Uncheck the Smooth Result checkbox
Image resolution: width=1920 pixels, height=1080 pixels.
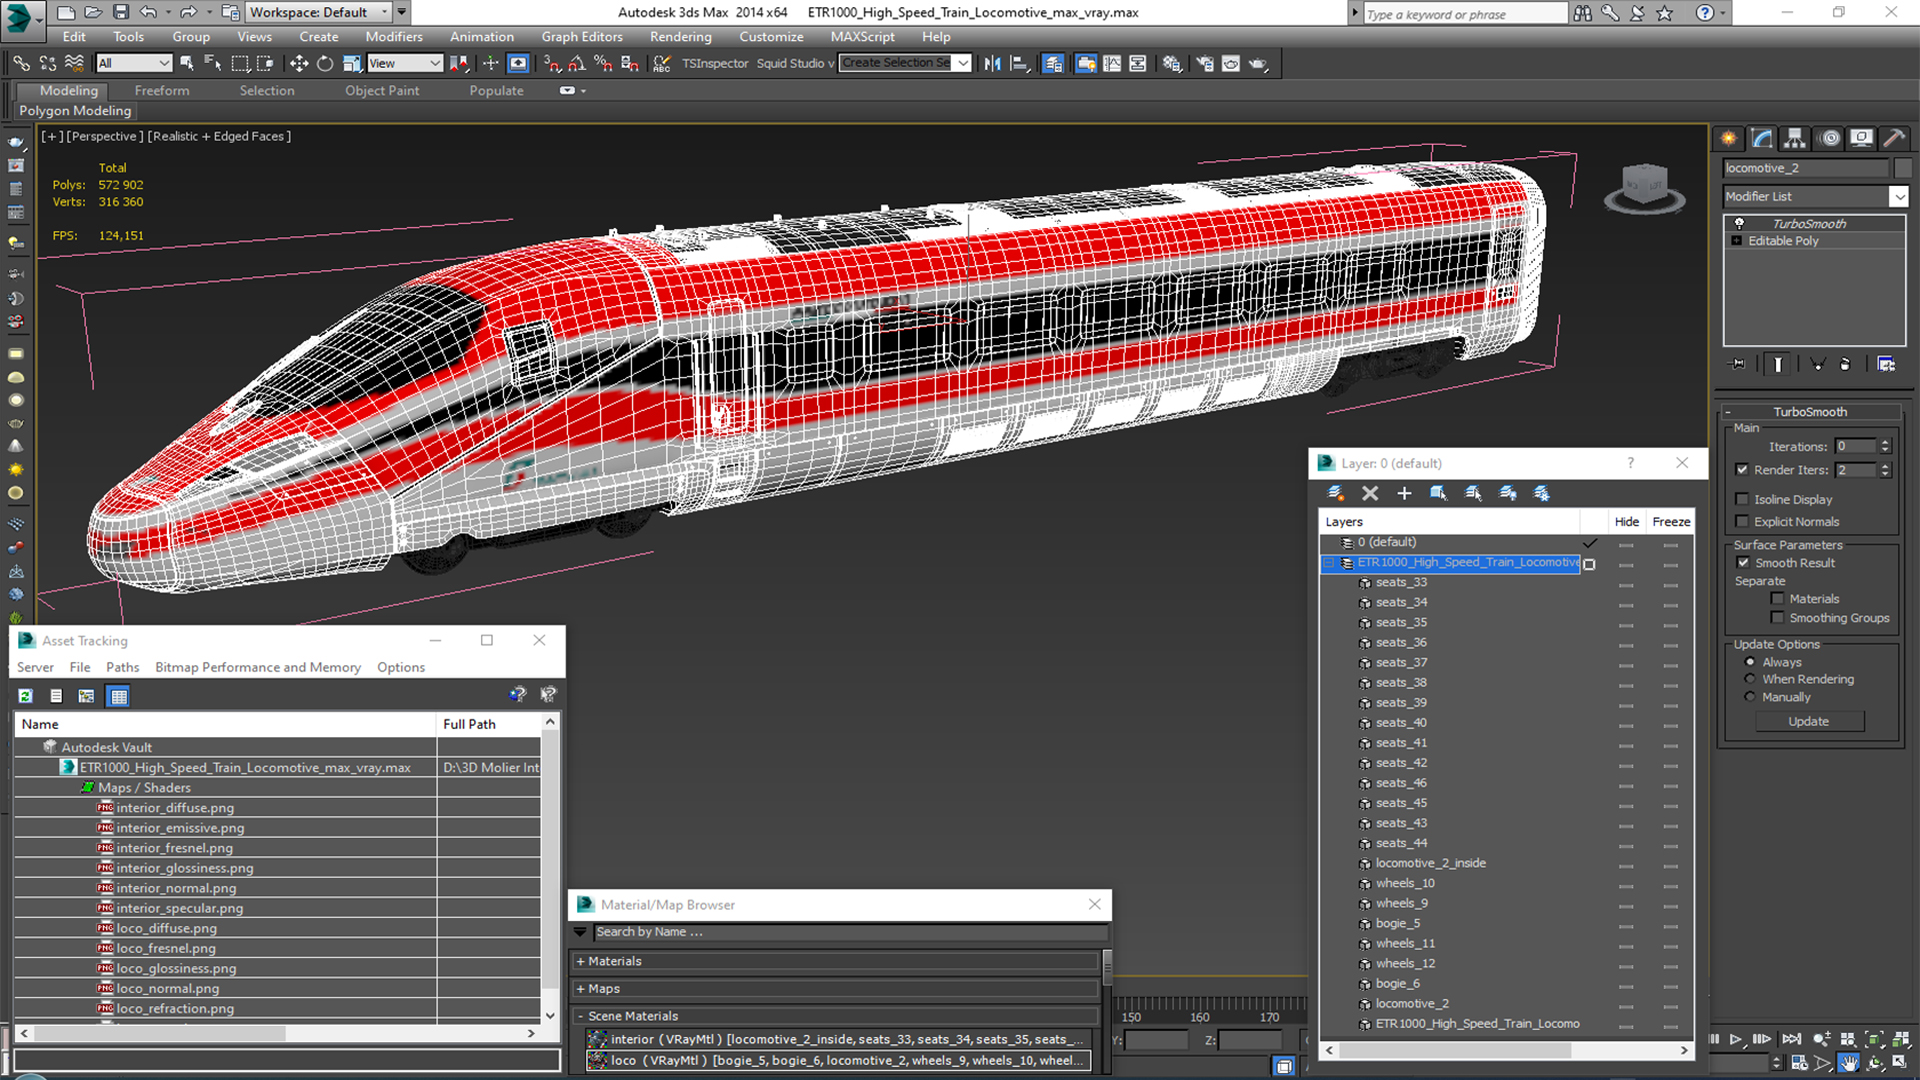pyautogui.click(x=1742, y=563)
